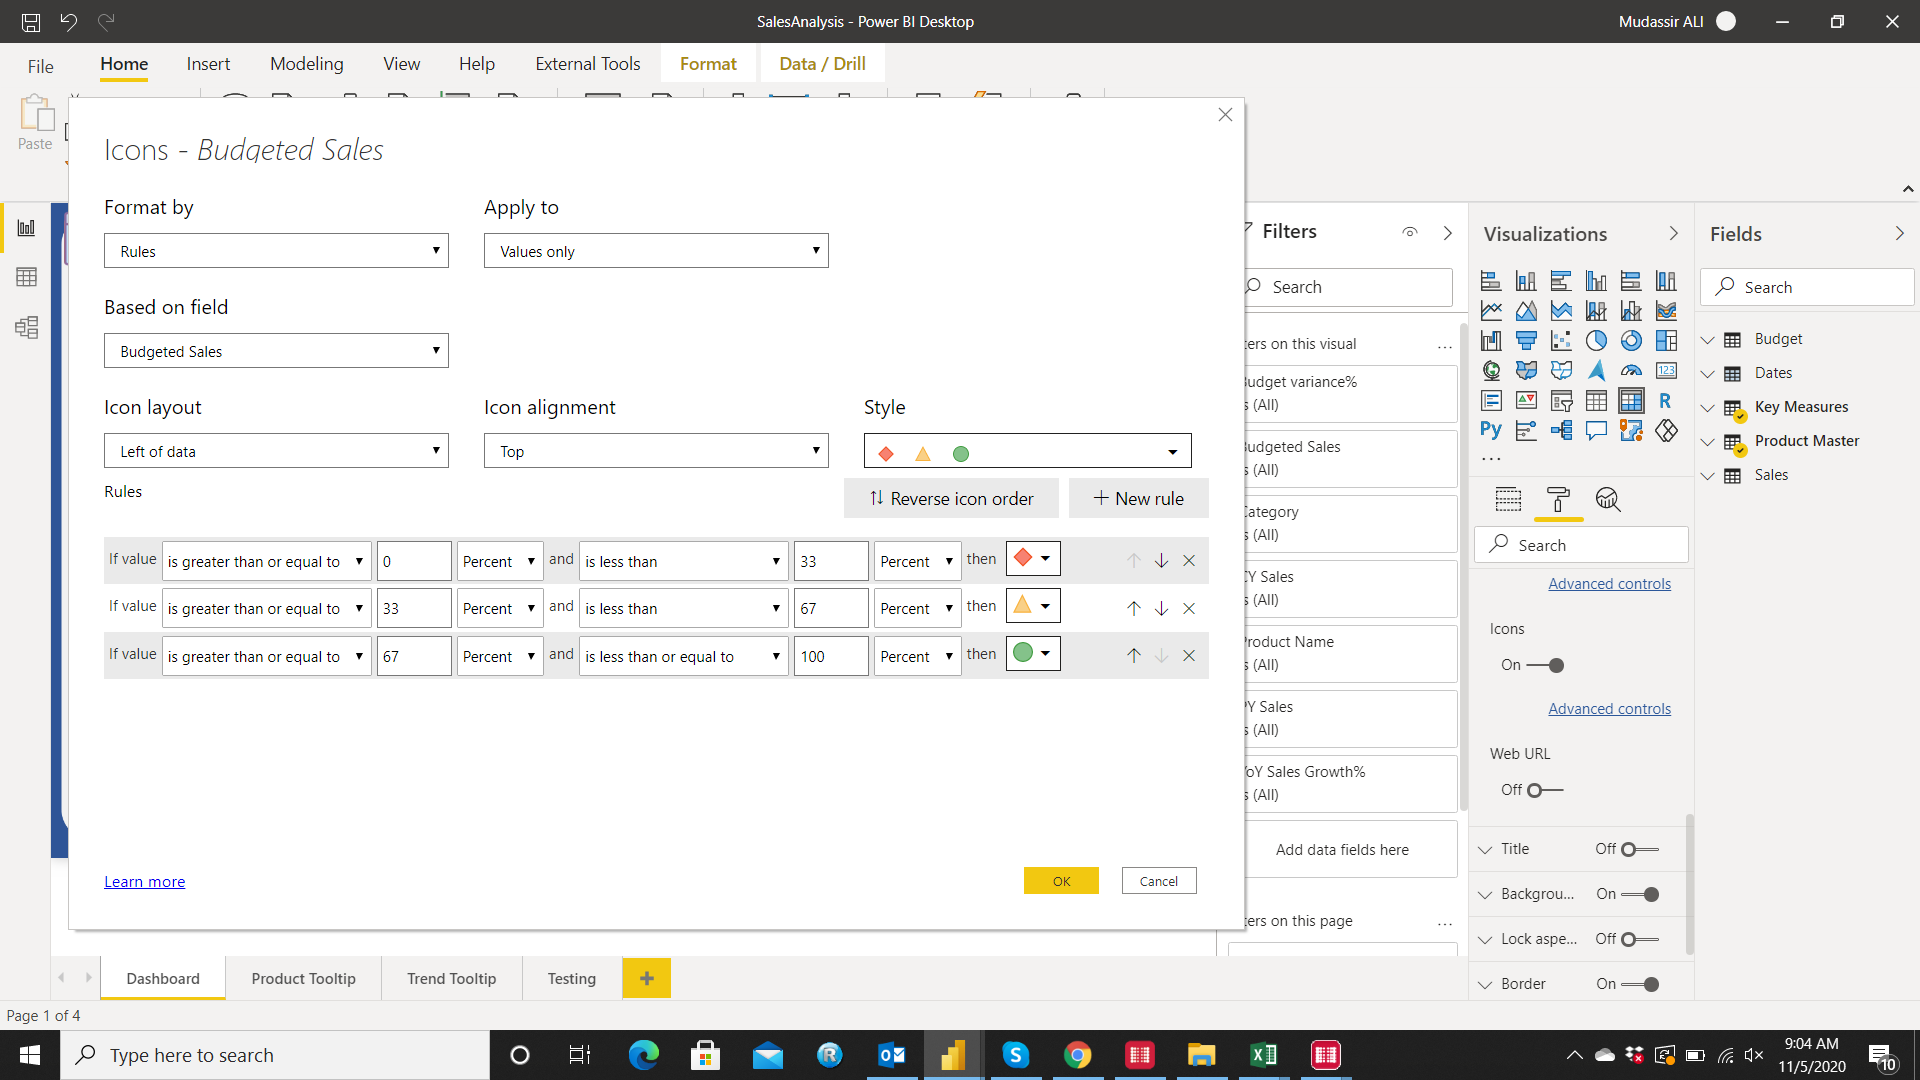
Task: Open the Format by dropdown
Action: [x=276, y=251]
